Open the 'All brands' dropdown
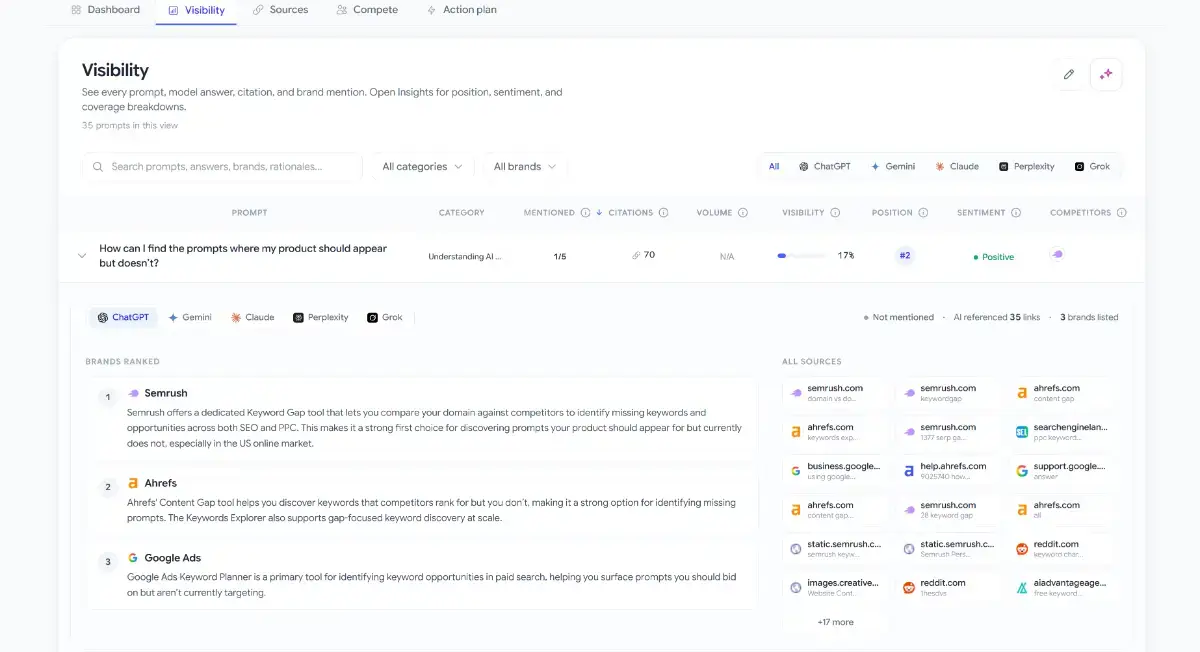The width and height of the screenshot is (1200, 652). click(525, 166)
